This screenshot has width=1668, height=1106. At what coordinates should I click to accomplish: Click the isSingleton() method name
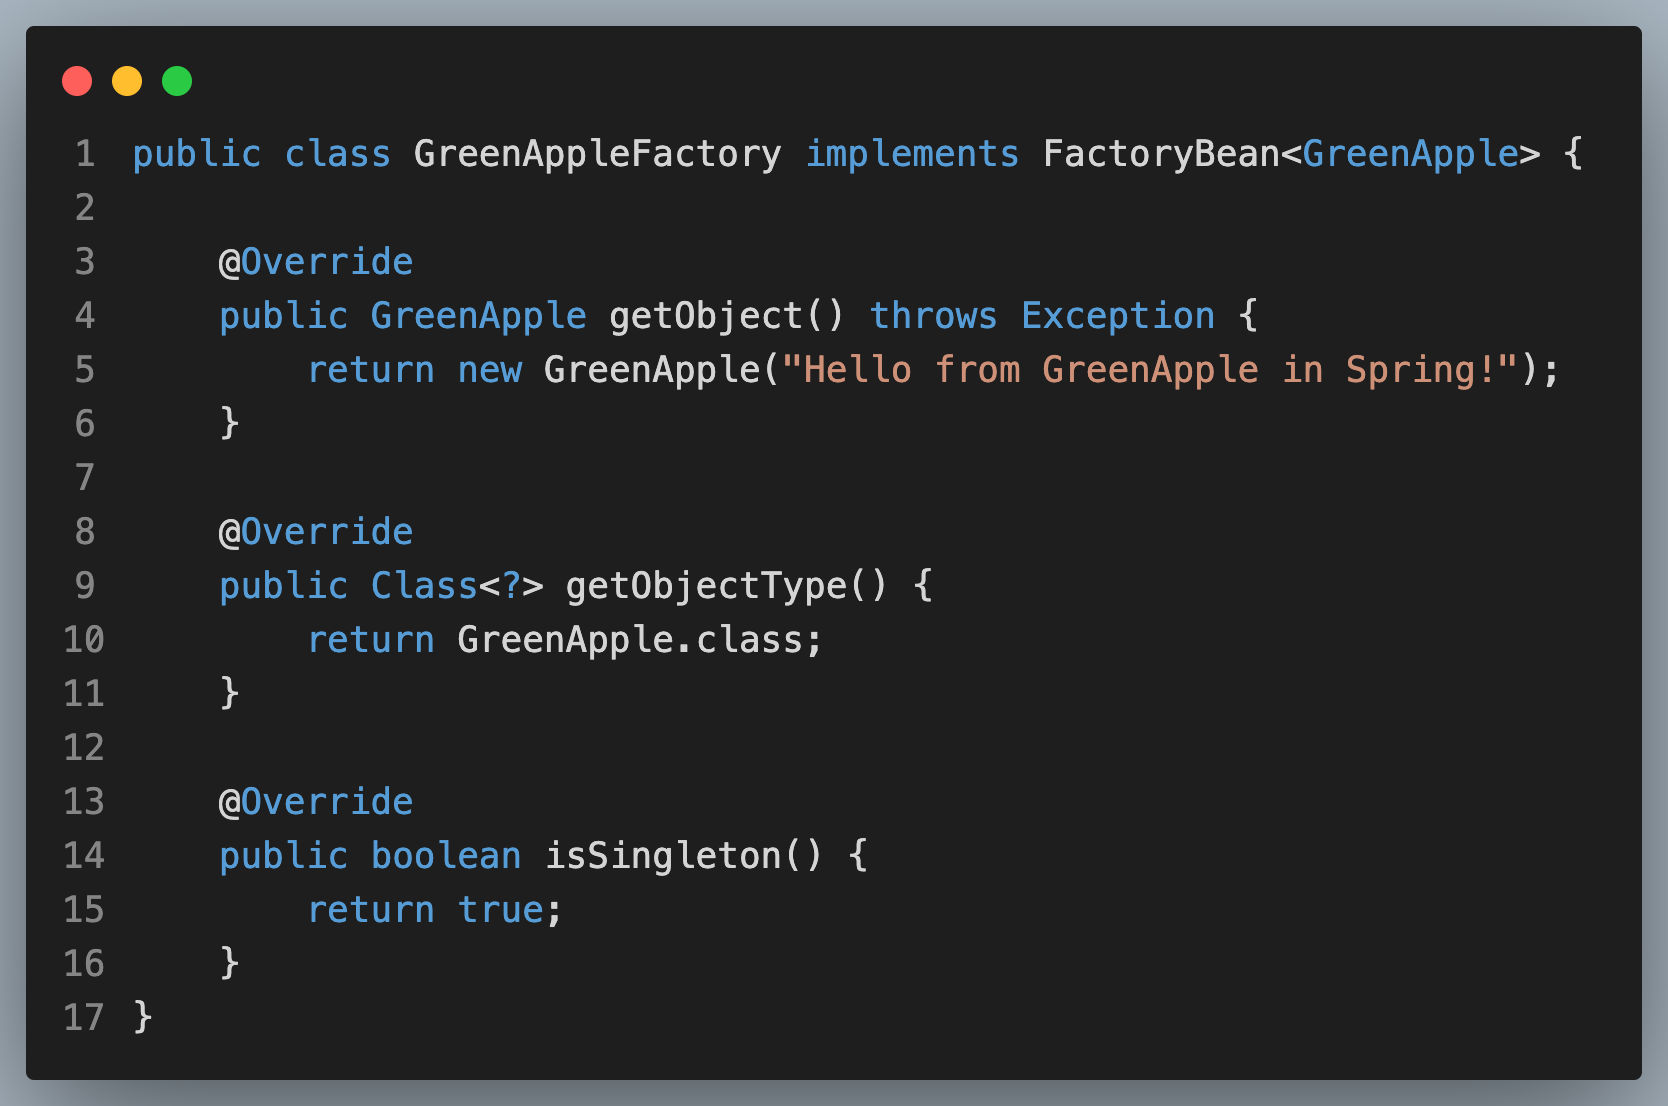coord(684,856)
